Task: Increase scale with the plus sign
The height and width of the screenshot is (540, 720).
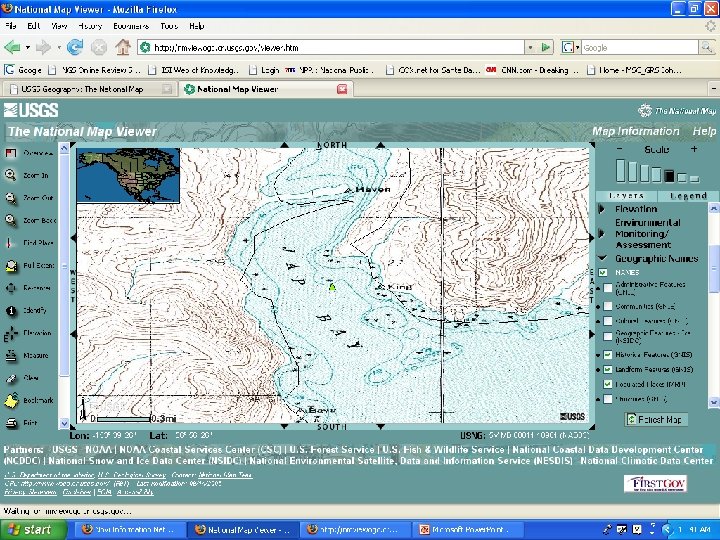Action: (x=694, y=149)
